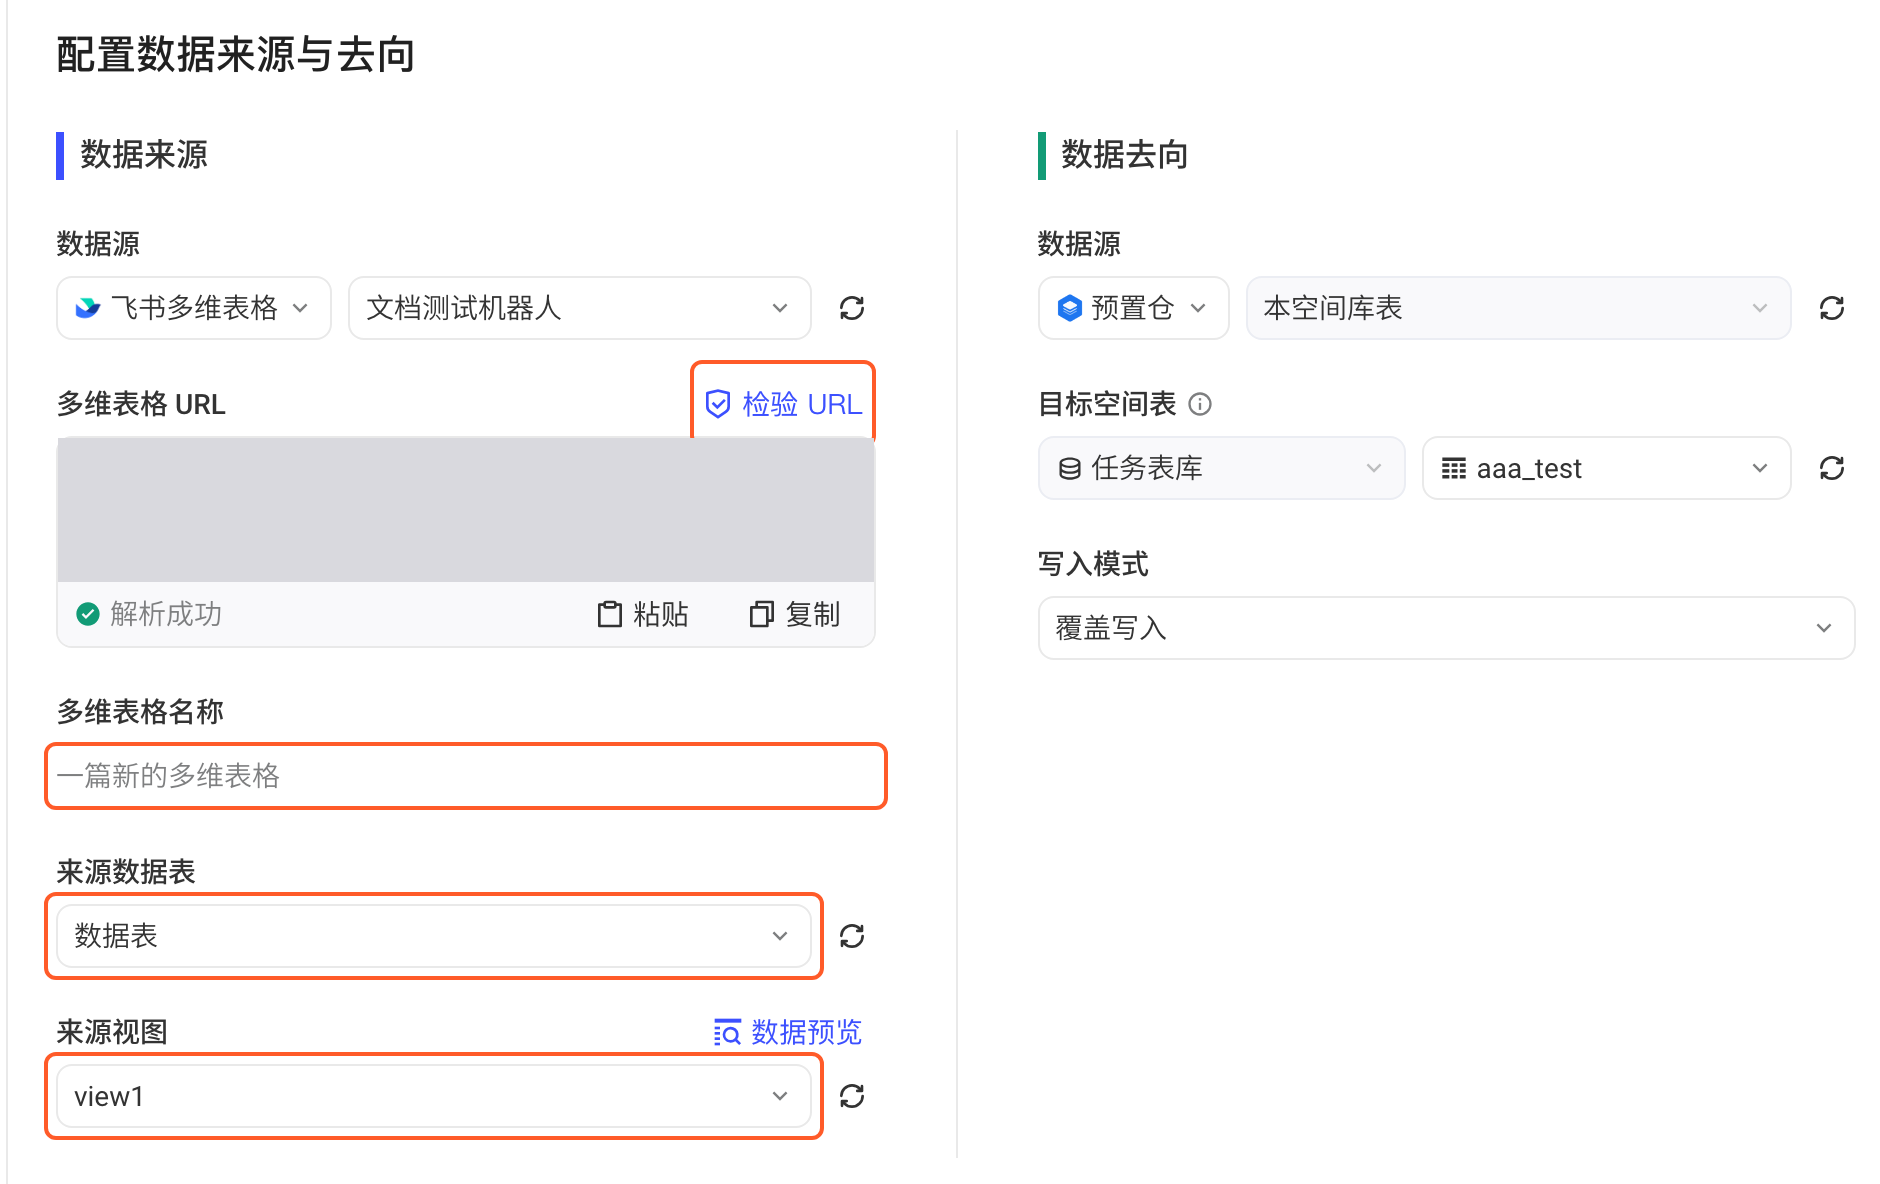Refresh the destination 数据源 list
Image resolution: width=1880 pixels, height=1184 pixels.
point(1832,308)
